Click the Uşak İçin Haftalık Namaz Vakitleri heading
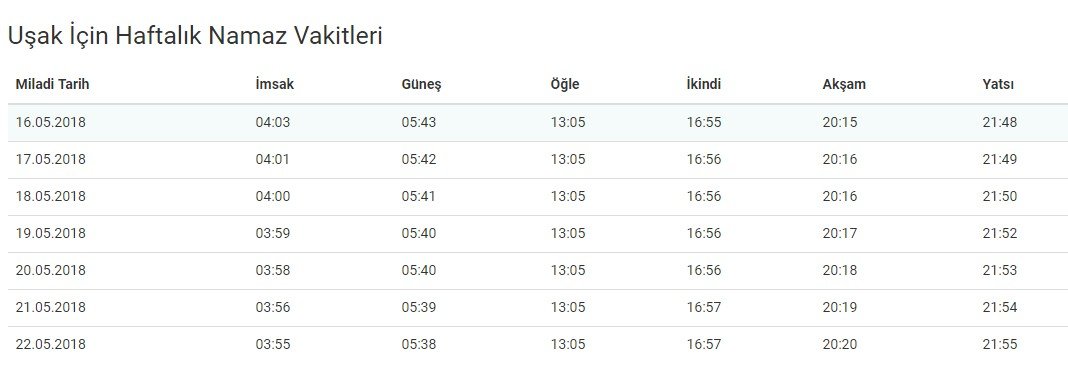Screen dimensions: 1068x378 pyautogui.click(x=195, y=35)
